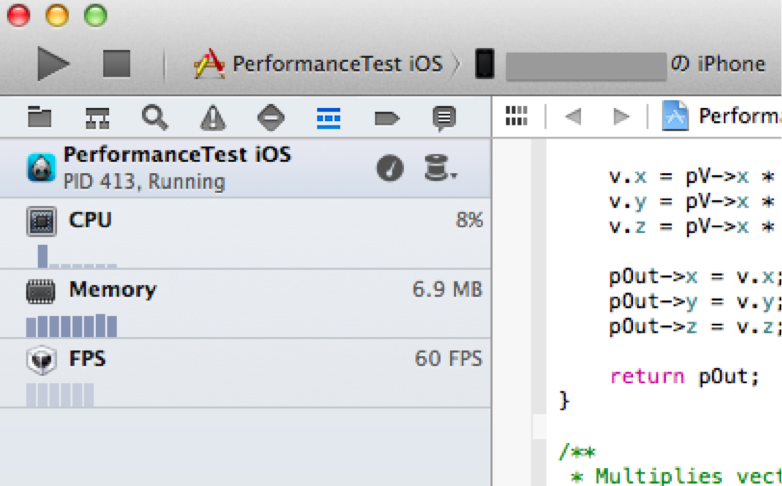
Task: Close the Xcode window with red button
Action: coord(18,15)
